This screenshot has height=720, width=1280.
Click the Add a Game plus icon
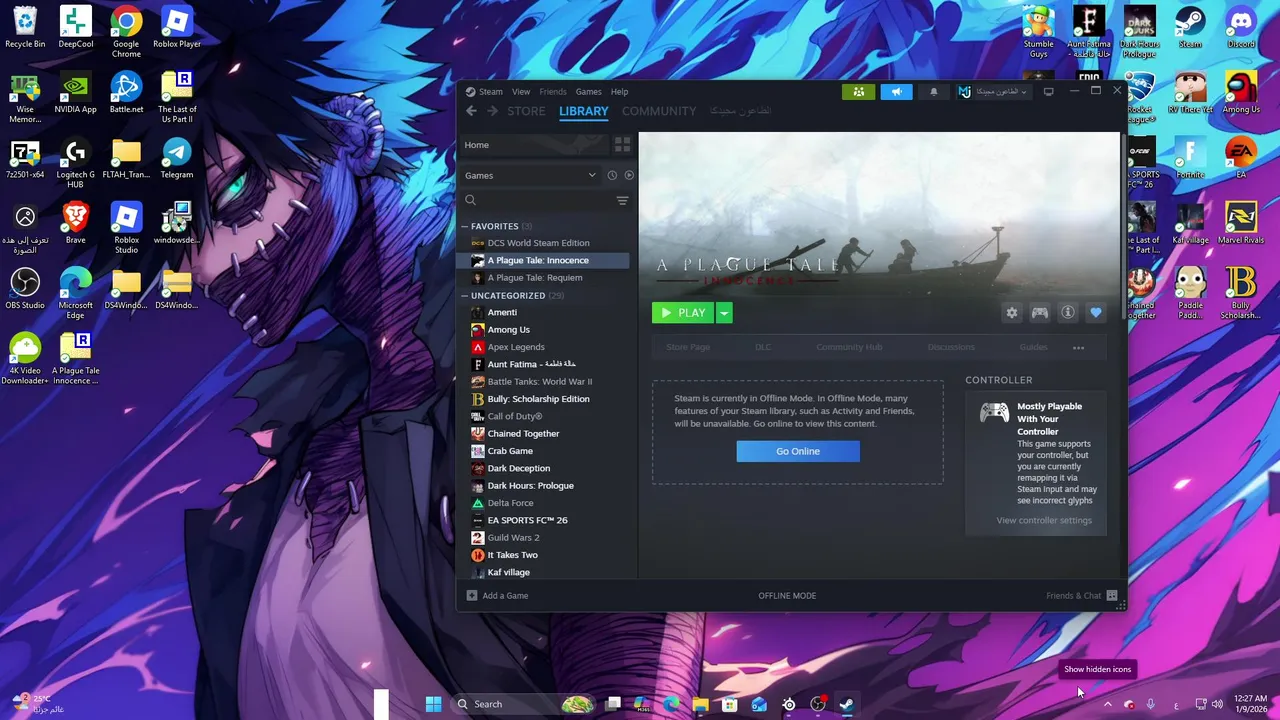(x=472, y=596)
